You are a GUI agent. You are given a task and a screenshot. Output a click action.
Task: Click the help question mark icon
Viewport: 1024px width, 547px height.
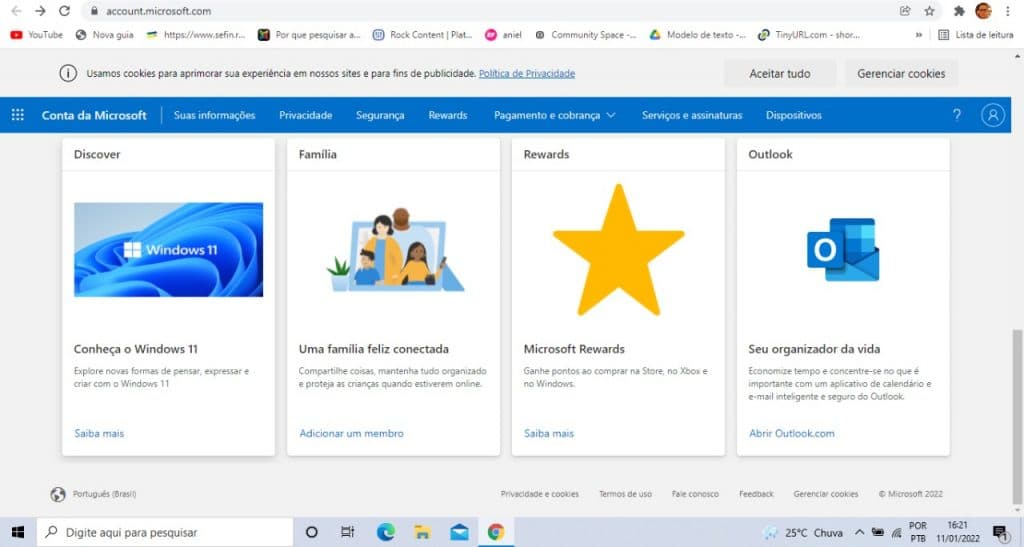[957, 115]
